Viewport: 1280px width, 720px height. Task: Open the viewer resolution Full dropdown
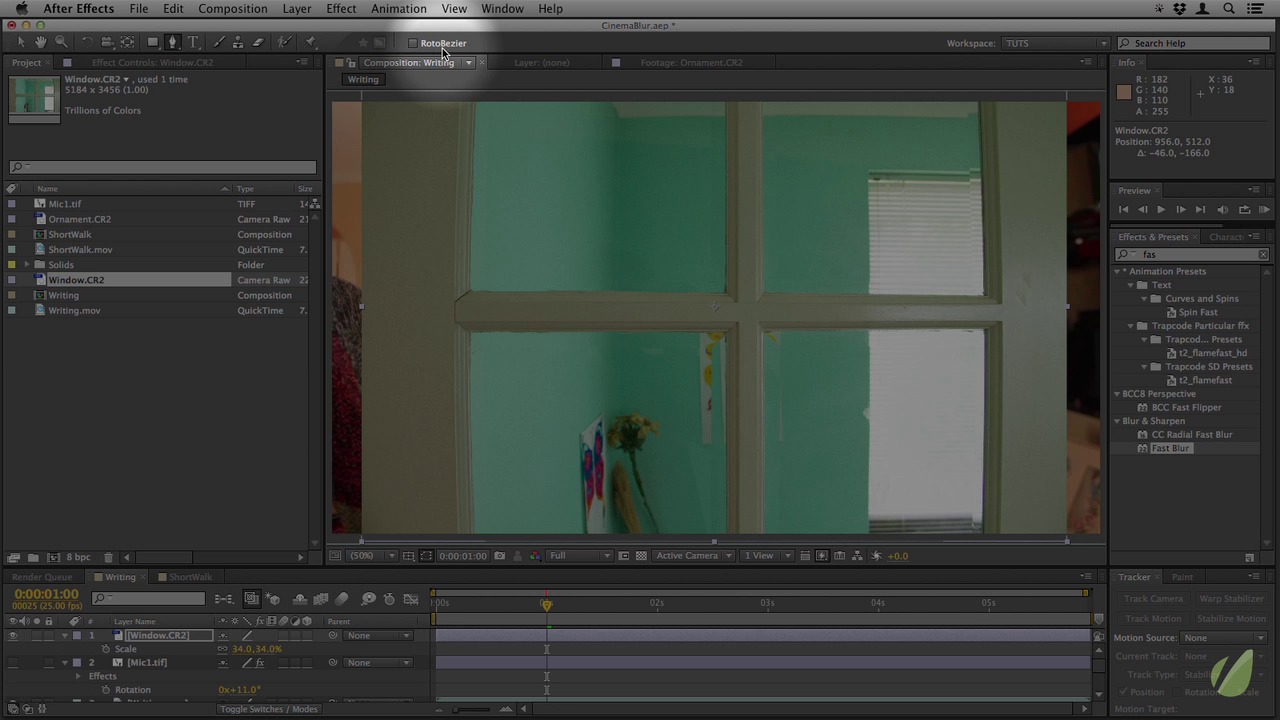[x=578, y=556]
